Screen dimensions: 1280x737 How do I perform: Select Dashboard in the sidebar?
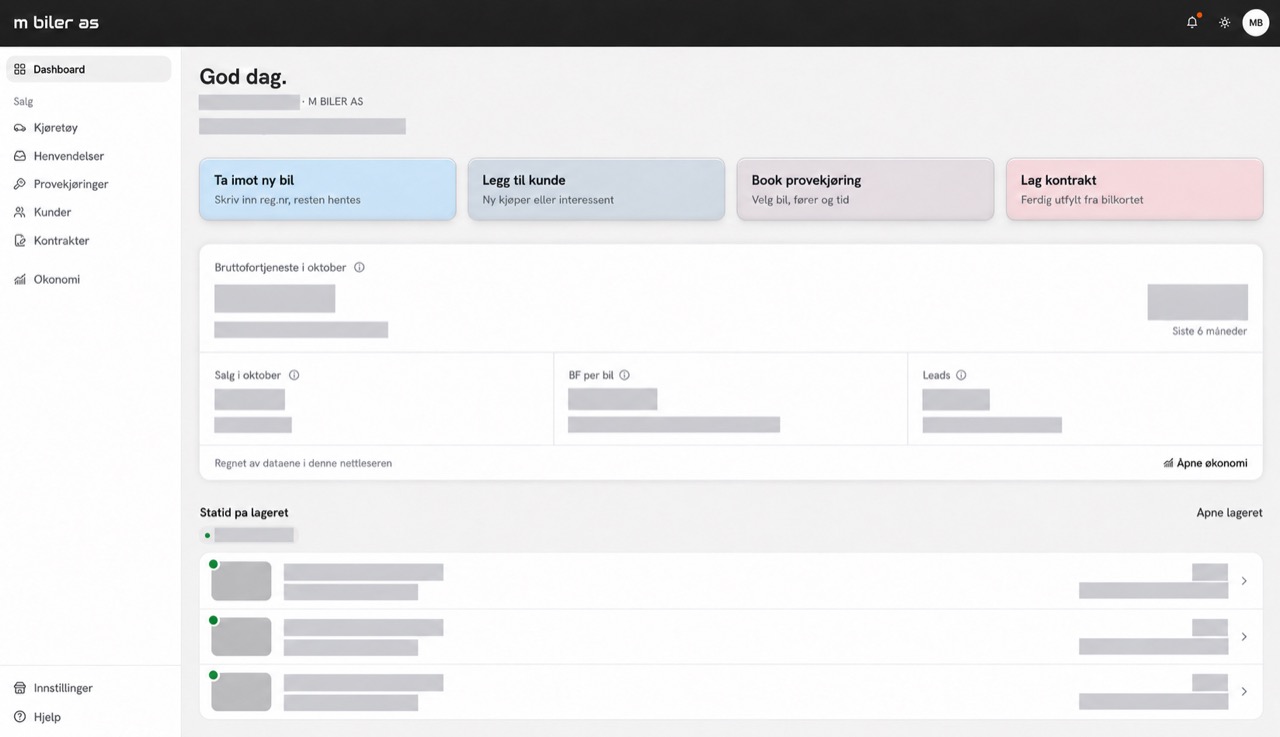tap(89, 69)
